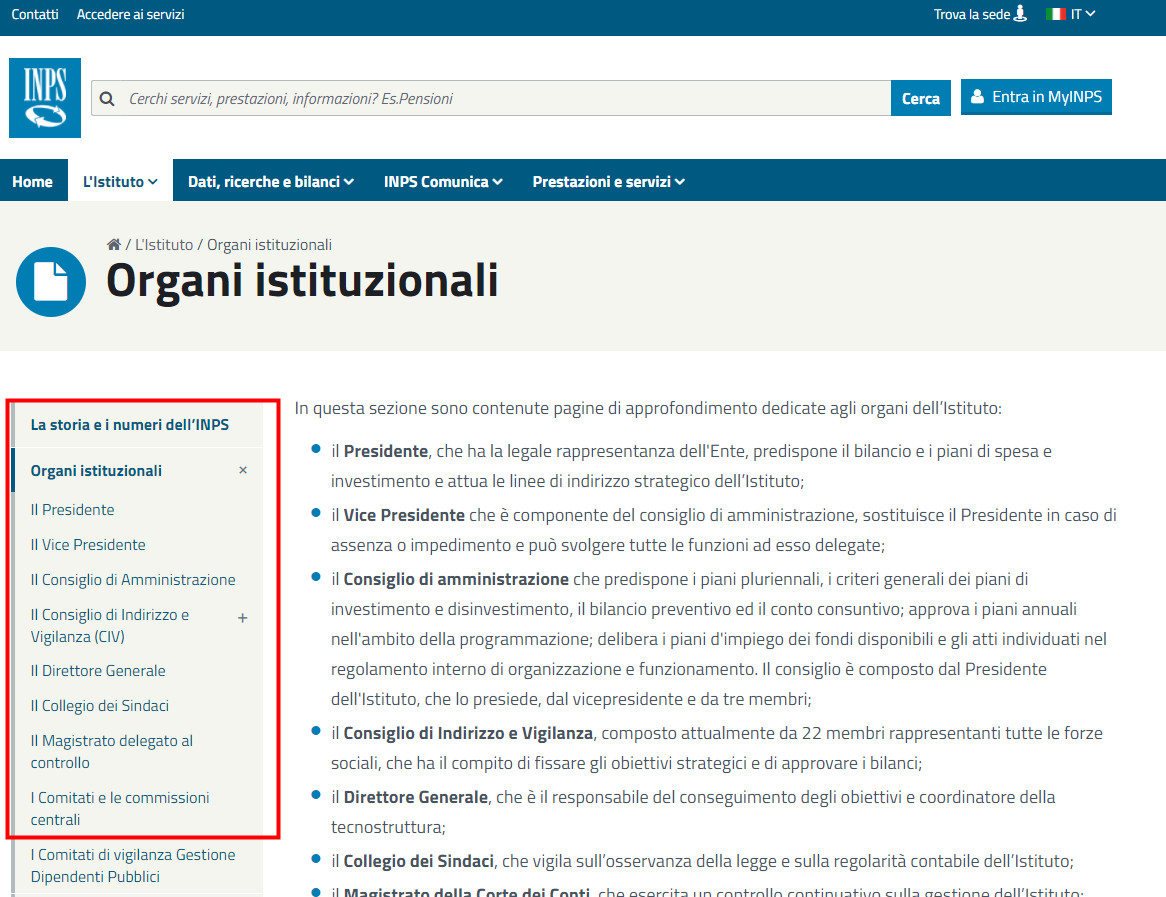Open Prestazioni e servizi menu

tap(608, 181)
